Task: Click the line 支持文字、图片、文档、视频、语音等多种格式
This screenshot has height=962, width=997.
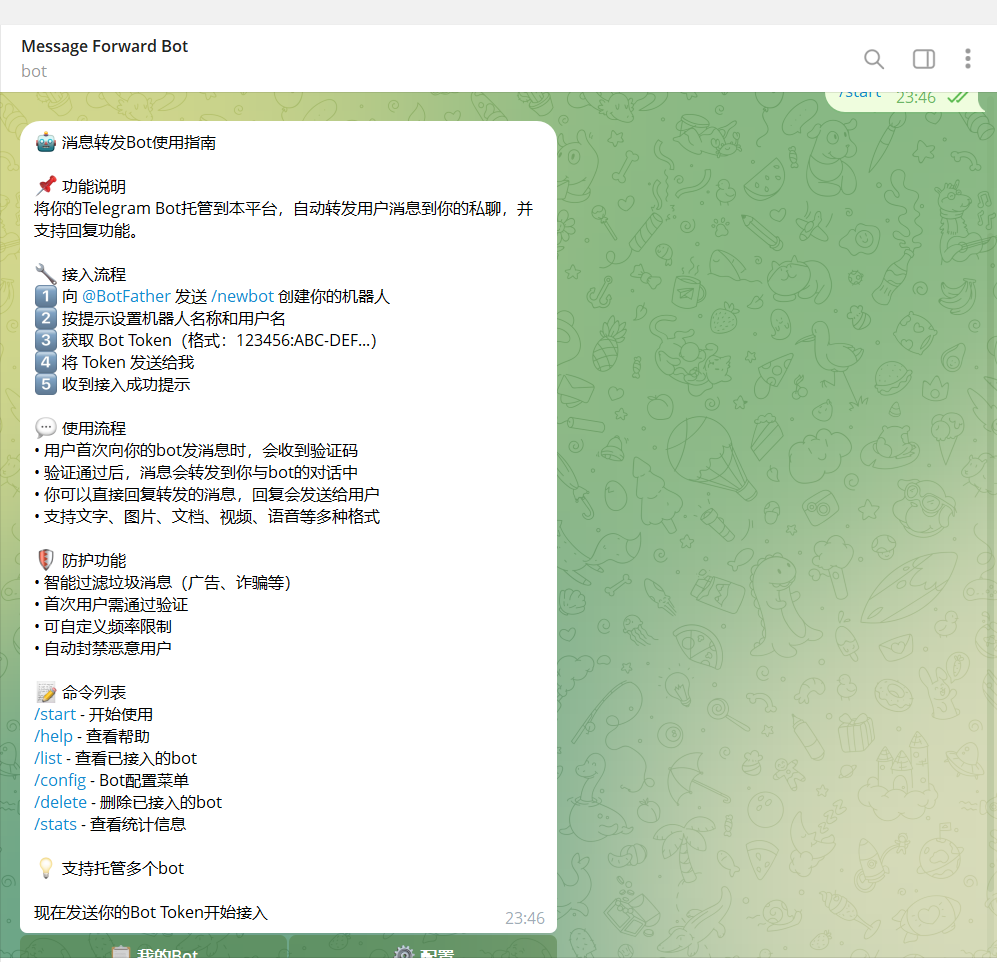Action: (212, 516)
